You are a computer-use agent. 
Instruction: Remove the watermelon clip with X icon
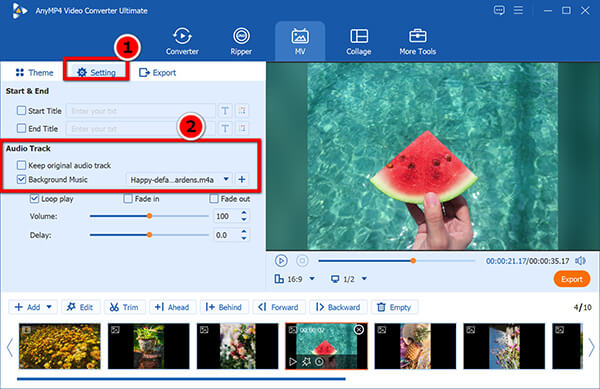coord(359,329)
